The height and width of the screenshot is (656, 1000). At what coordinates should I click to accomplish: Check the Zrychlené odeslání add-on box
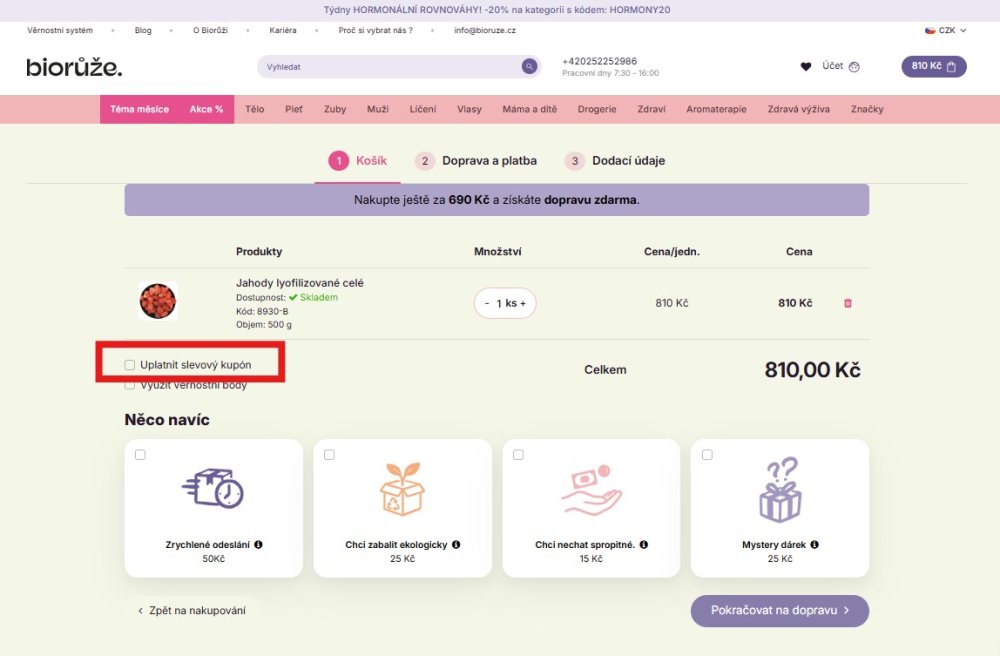(140, 455)
